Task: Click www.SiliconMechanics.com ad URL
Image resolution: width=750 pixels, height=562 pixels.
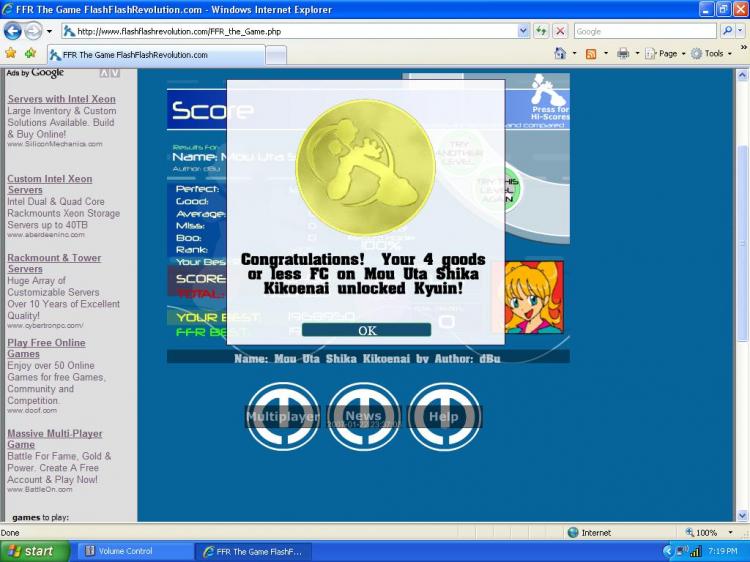Action: coord(55,143)
